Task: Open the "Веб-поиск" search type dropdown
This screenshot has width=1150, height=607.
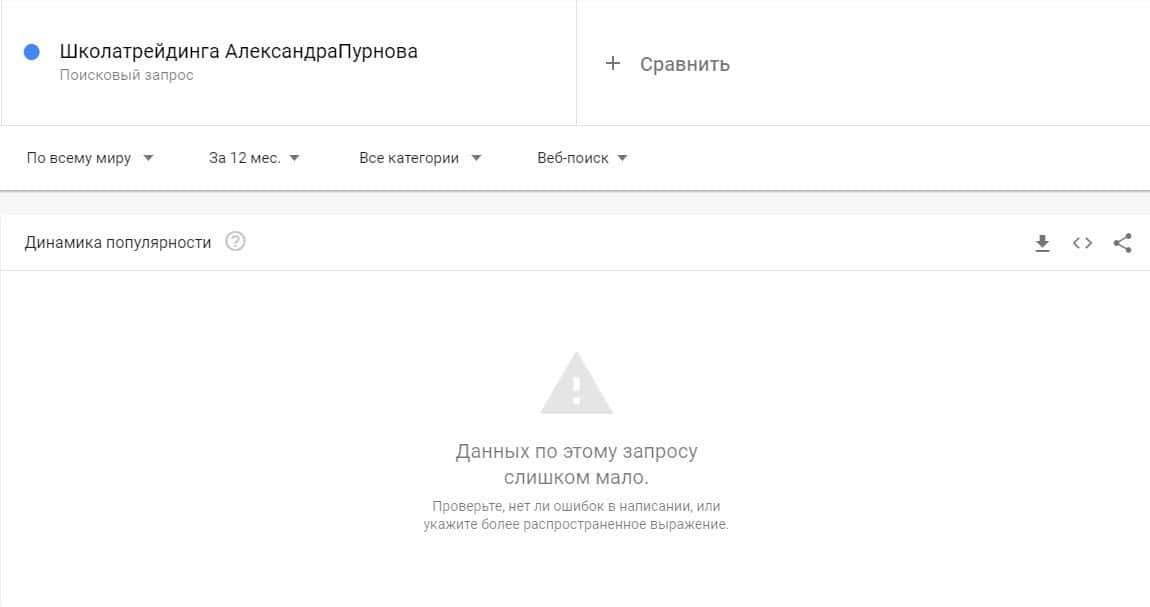Action: point(582,158)
